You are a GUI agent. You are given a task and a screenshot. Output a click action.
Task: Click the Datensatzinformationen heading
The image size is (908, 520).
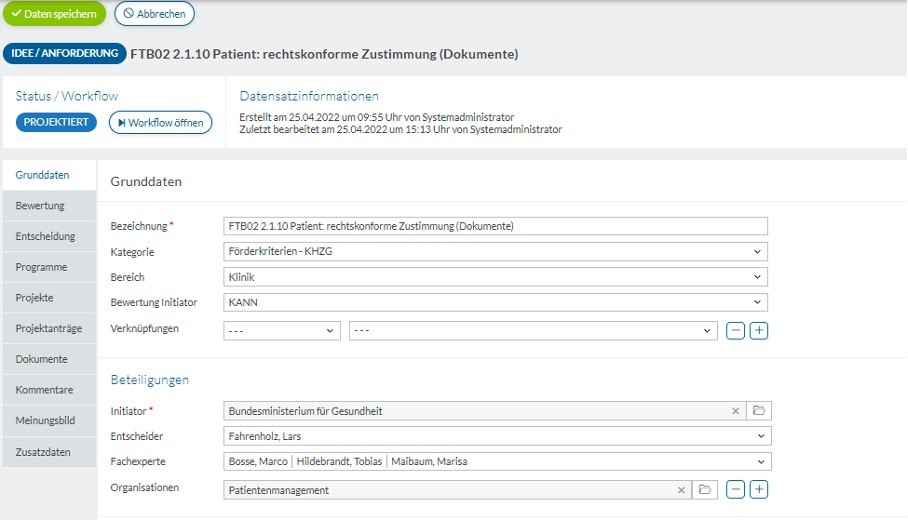point(309,96)
